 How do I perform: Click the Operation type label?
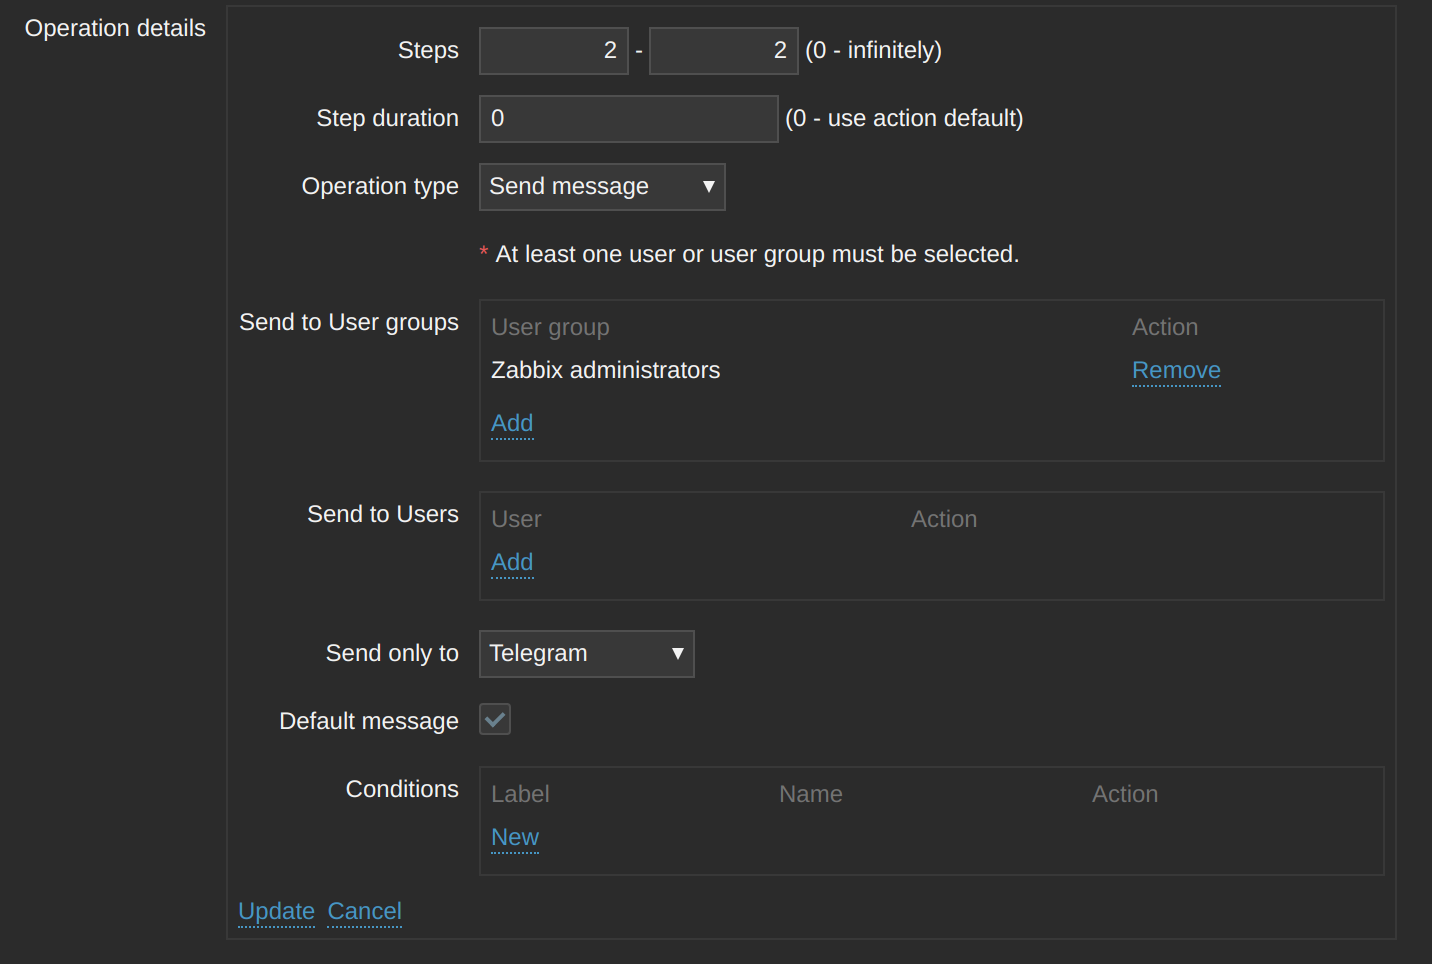click(380, 187)
